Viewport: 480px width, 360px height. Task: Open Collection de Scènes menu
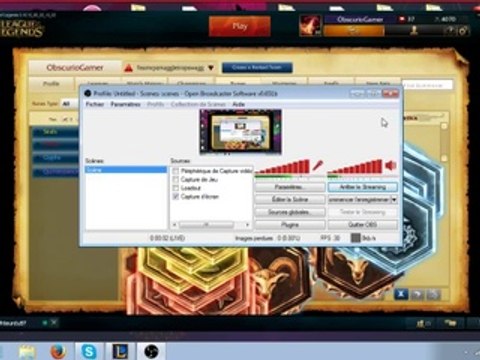(x=198, y=104)
